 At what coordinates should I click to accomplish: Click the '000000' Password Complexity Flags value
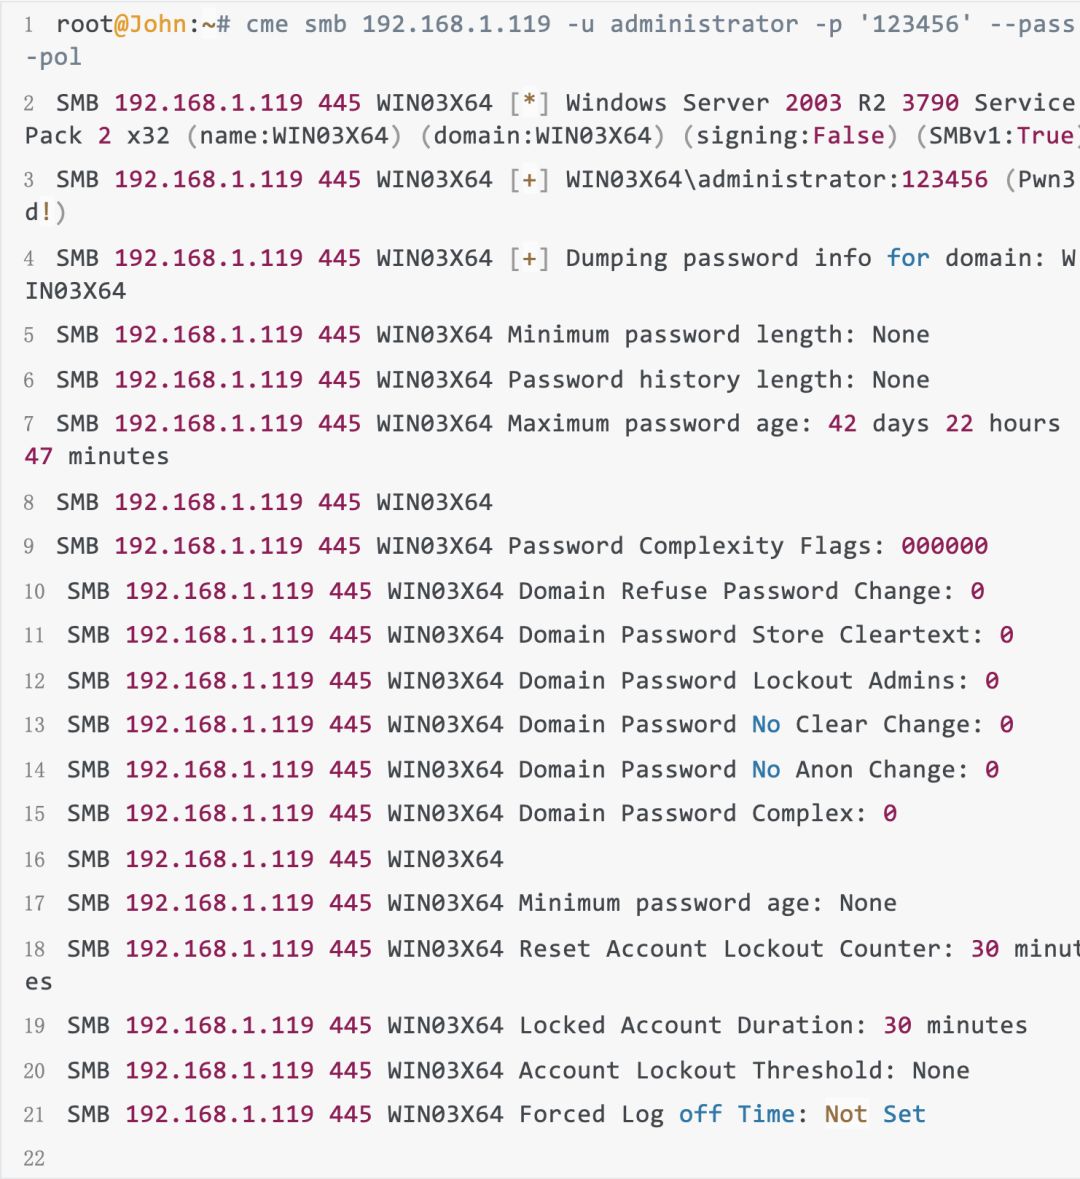(x=944, y=546)
